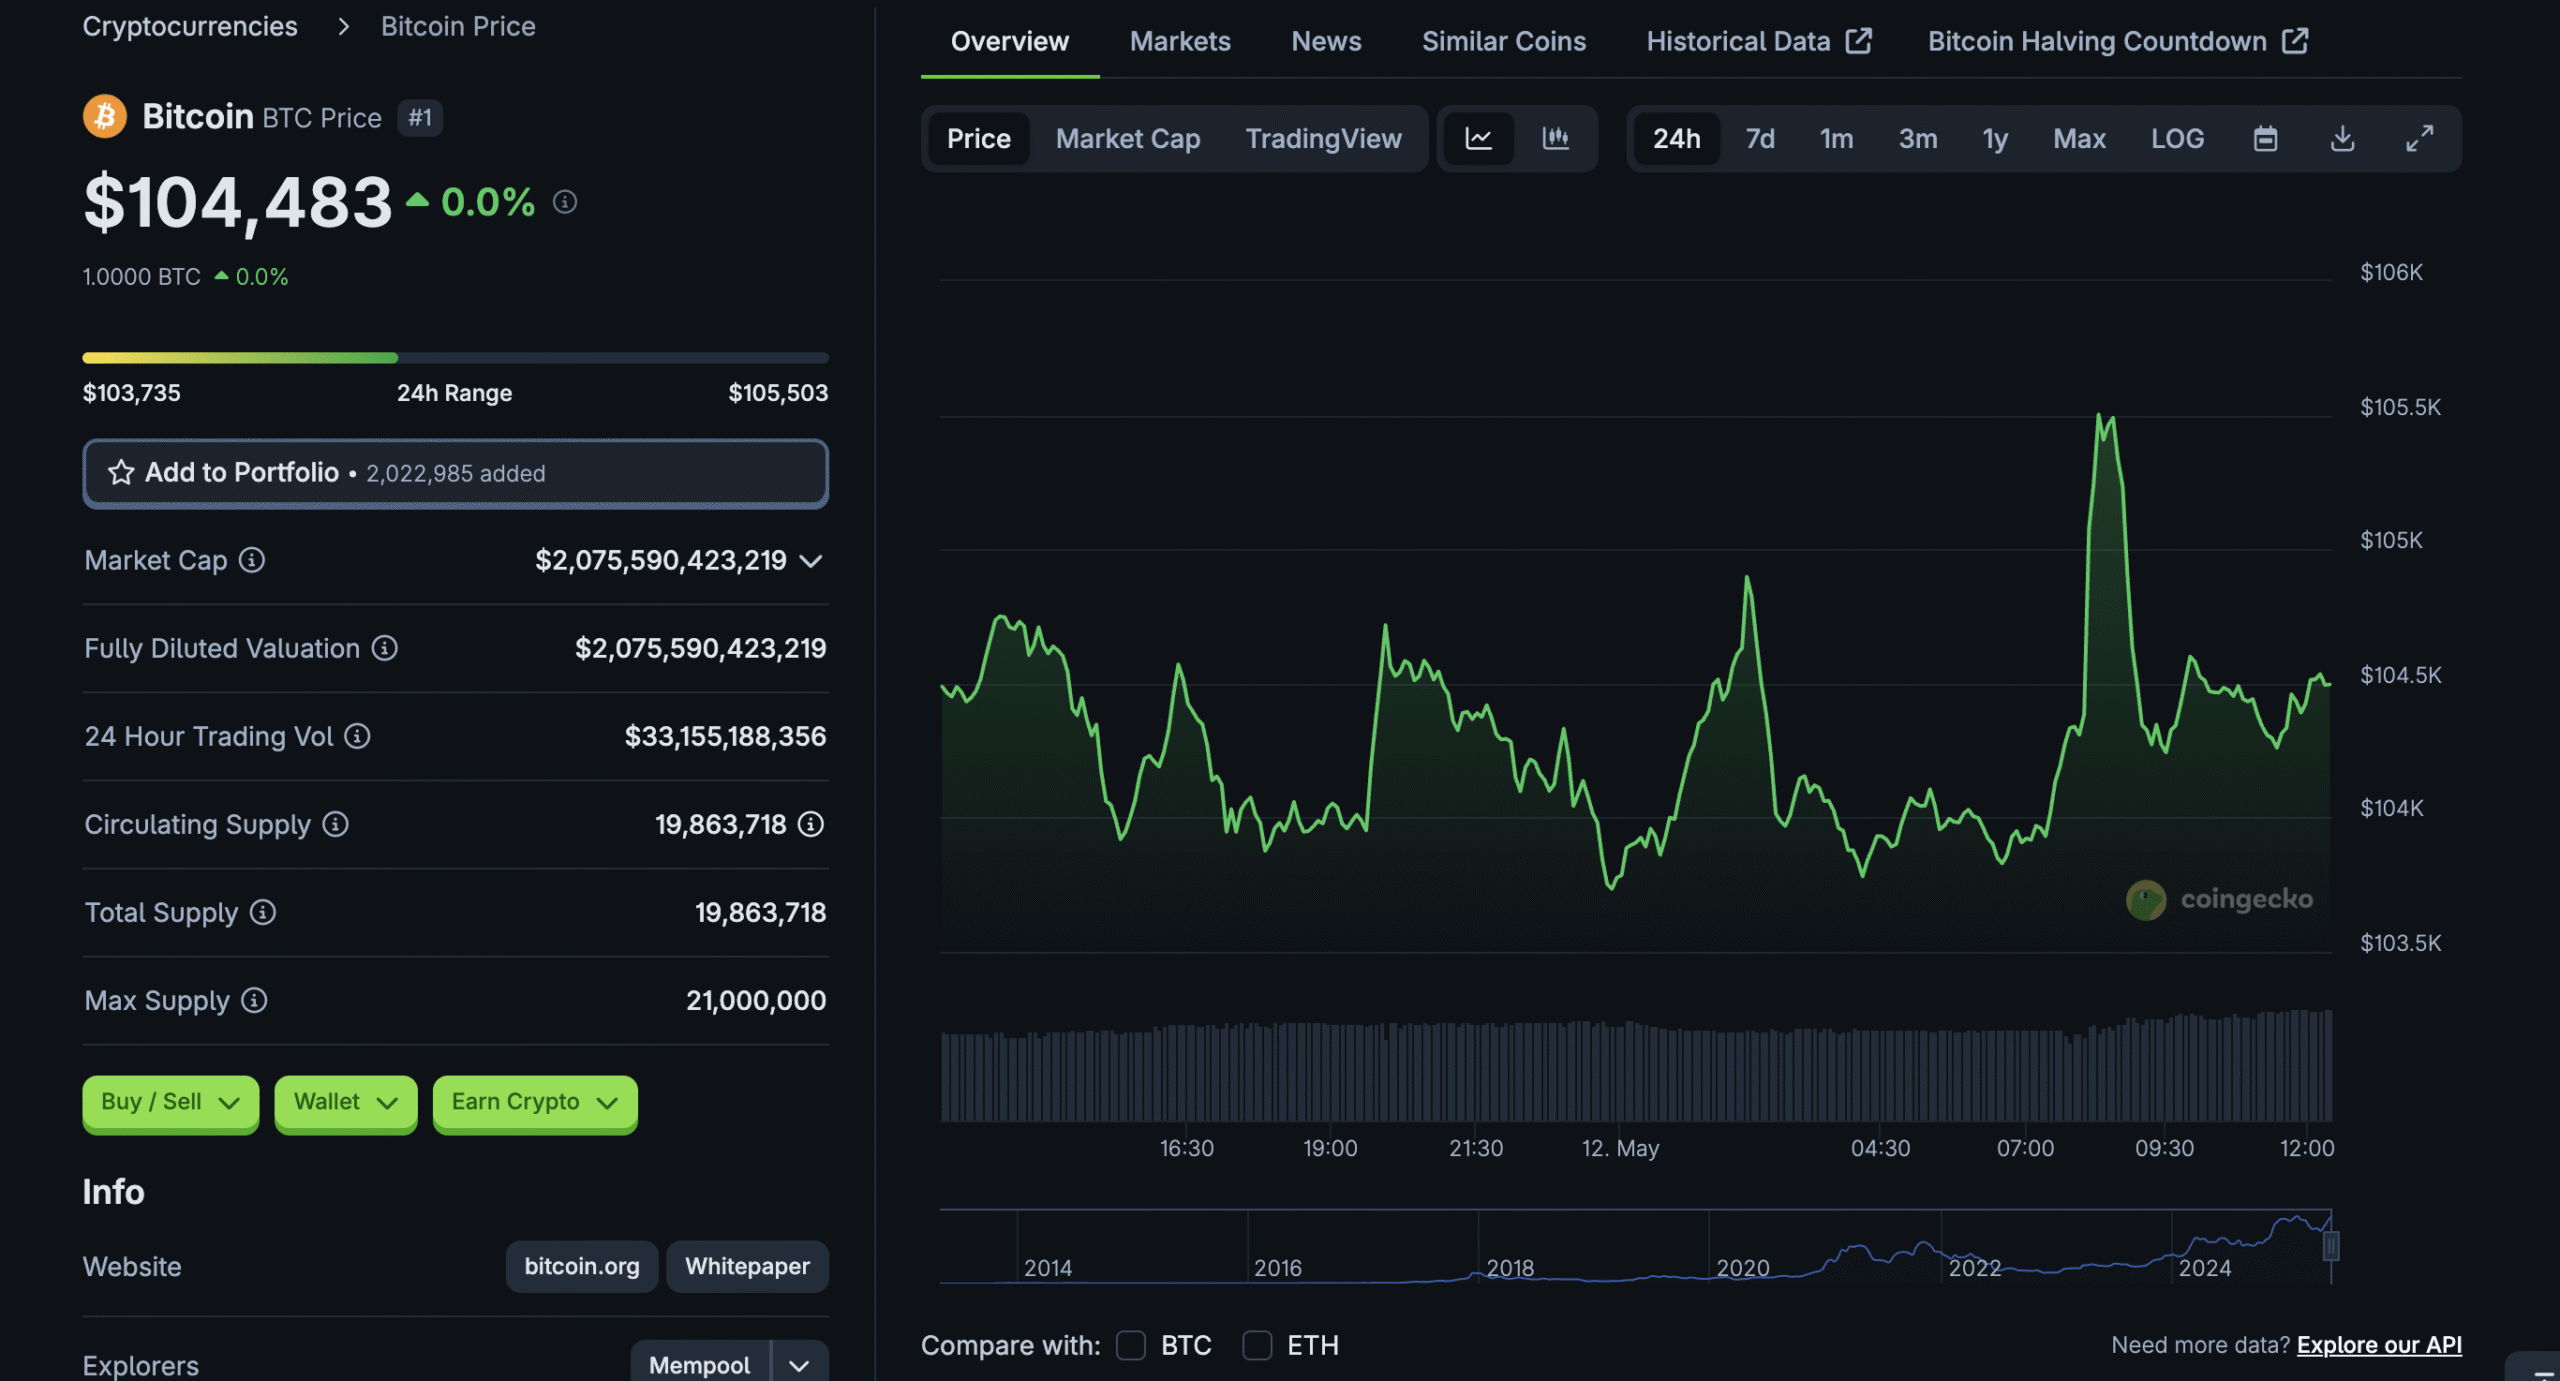This screenshot has width=2560, height=1381.
Task: Click the #1 rank badge
Action: [x=420, y=118]
